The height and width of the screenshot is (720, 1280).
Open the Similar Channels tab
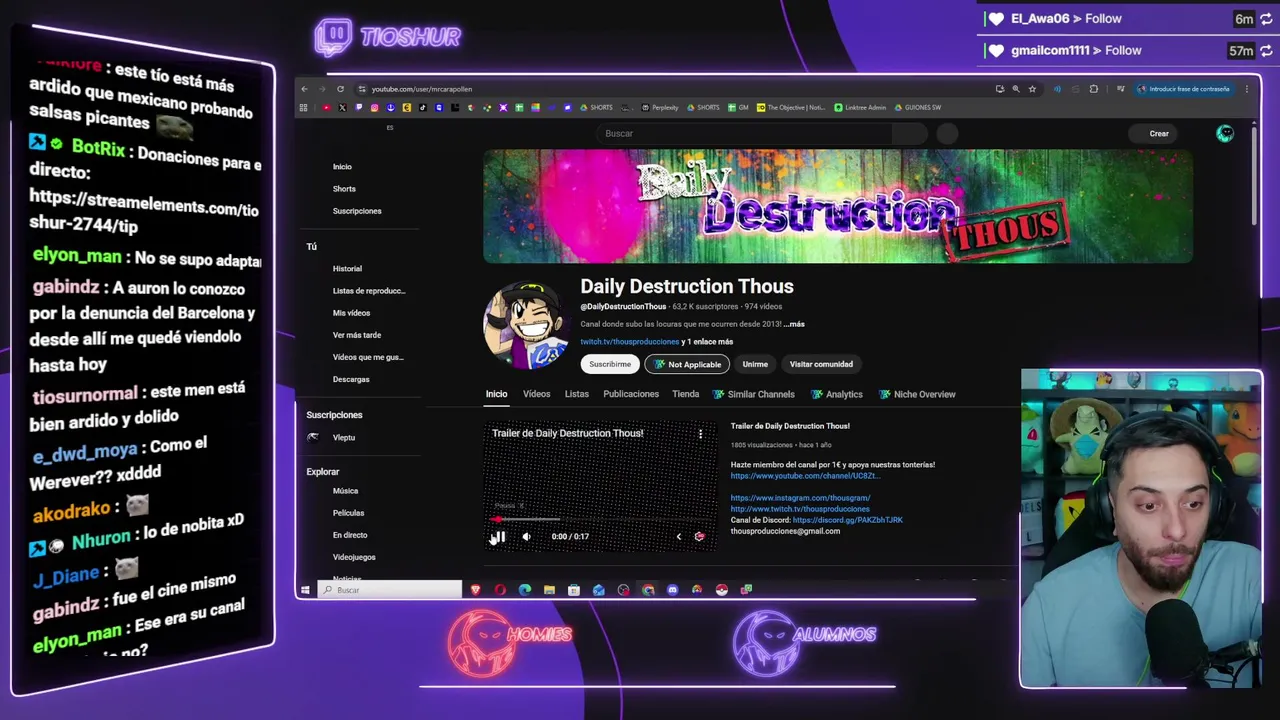pos(754,394)
